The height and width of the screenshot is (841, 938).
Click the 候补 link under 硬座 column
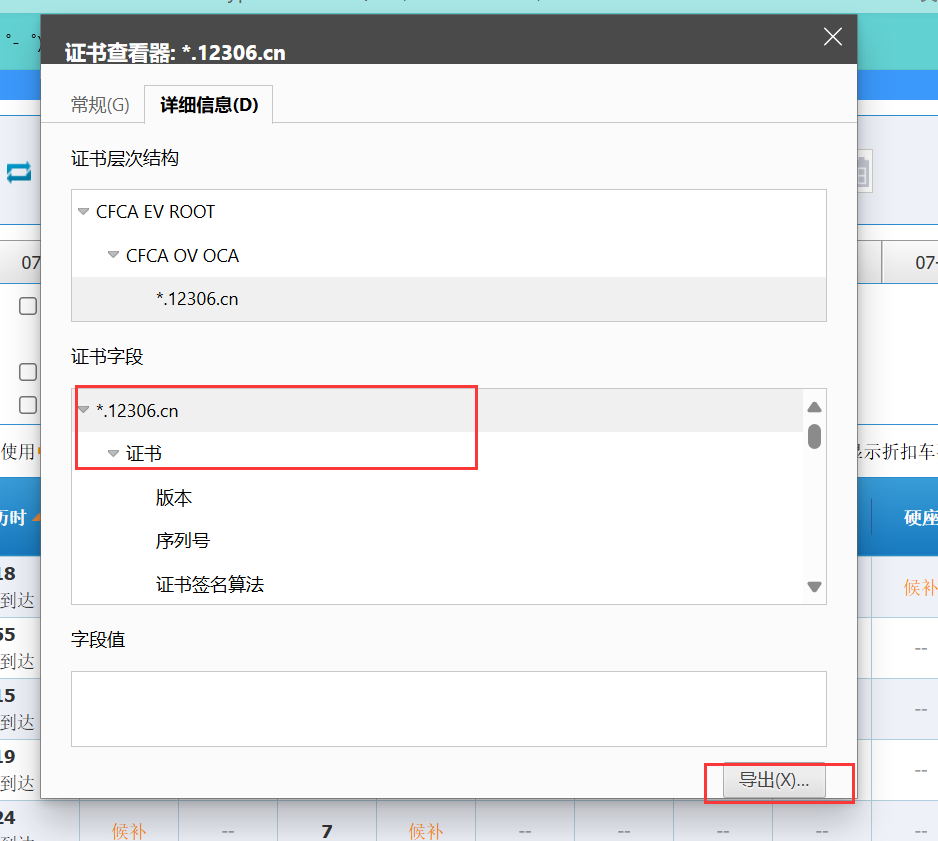click(x=920, y=587)
